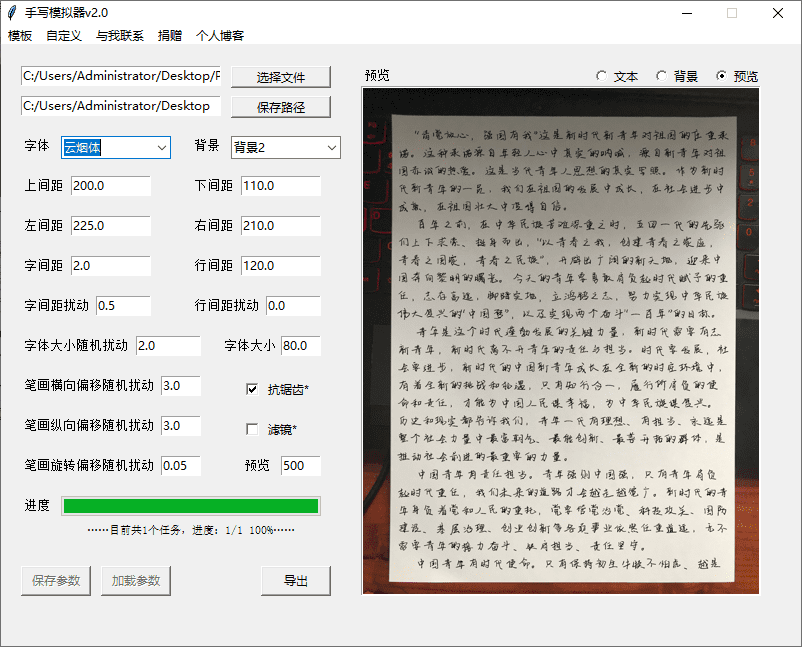802x647 pixels.
Task: Open the 模板 menu
Action: (x=21, y=35)
